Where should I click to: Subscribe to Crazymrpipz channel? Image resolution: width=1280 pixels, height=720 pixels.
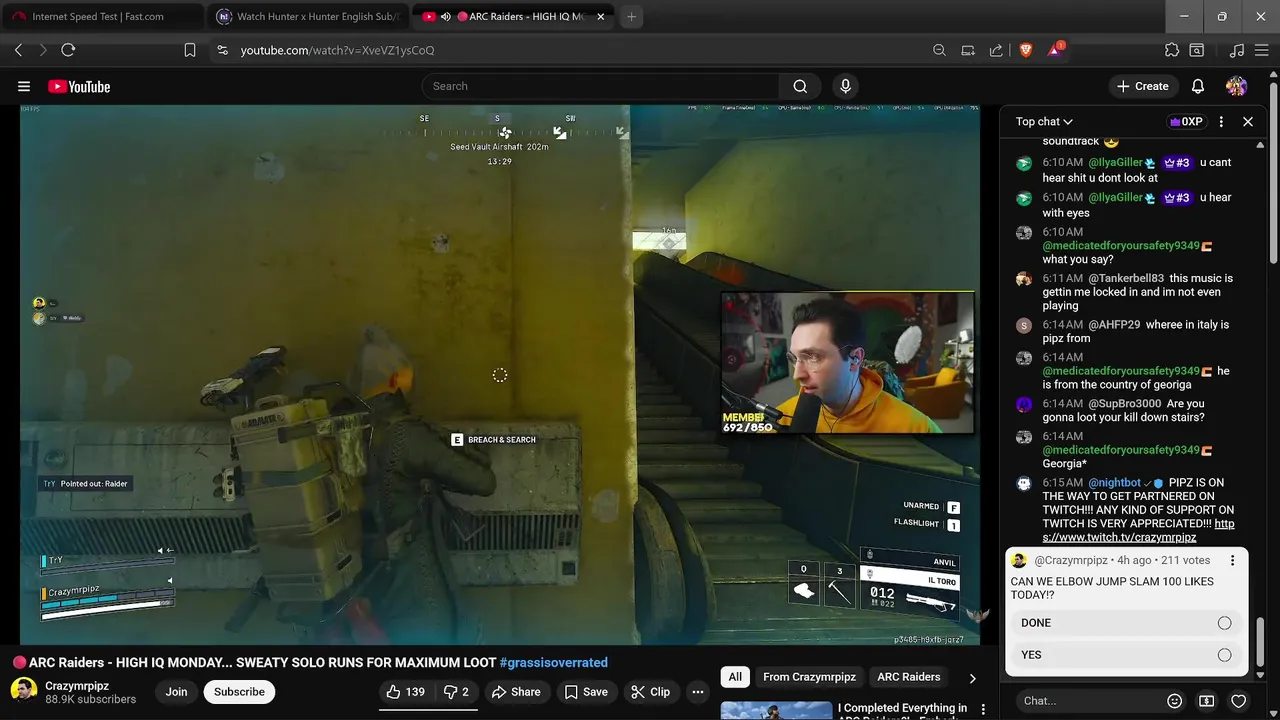(x=239, y=692)
